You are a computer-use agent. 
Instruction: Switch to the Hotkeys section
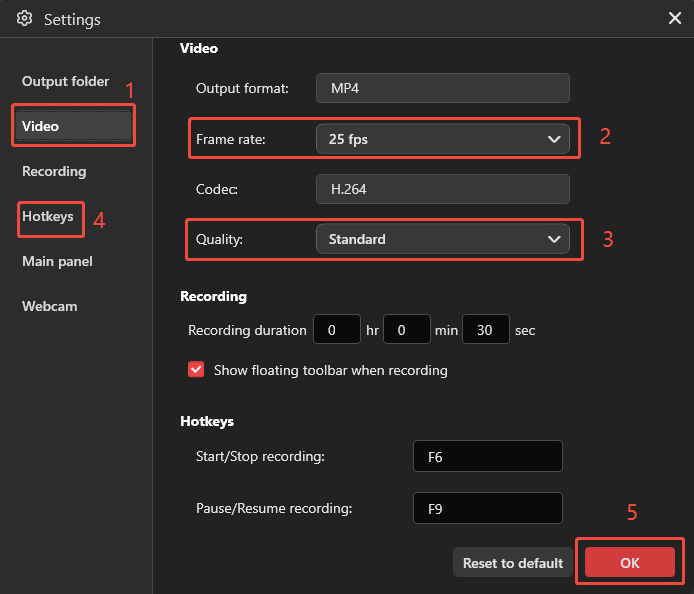pos(48,216)
